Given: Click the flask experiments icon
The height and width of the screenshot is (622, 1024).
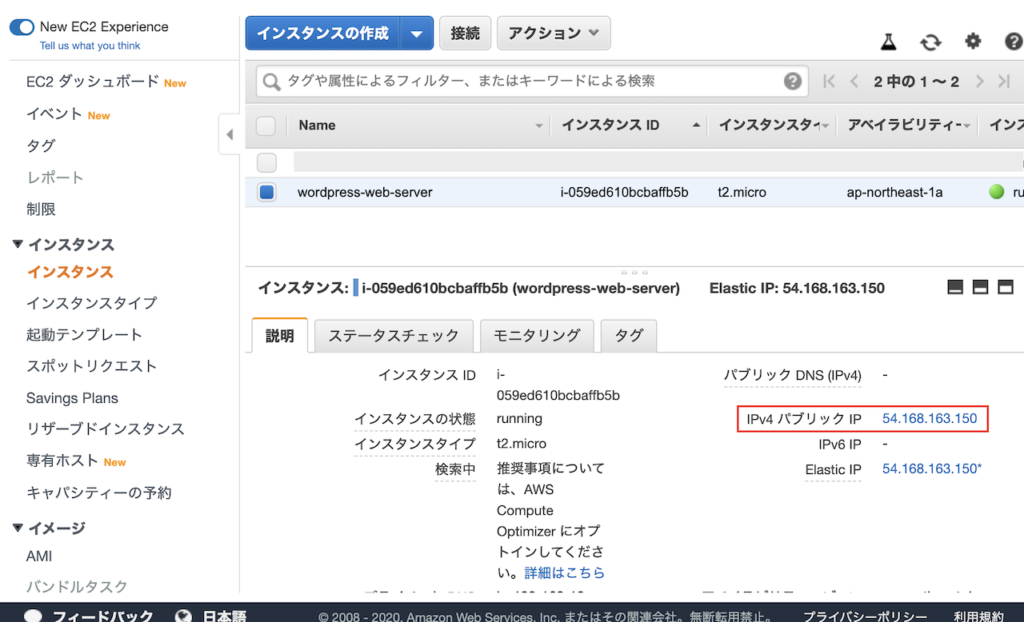Looking at the screenshot, I should click(x=888, y=41).
